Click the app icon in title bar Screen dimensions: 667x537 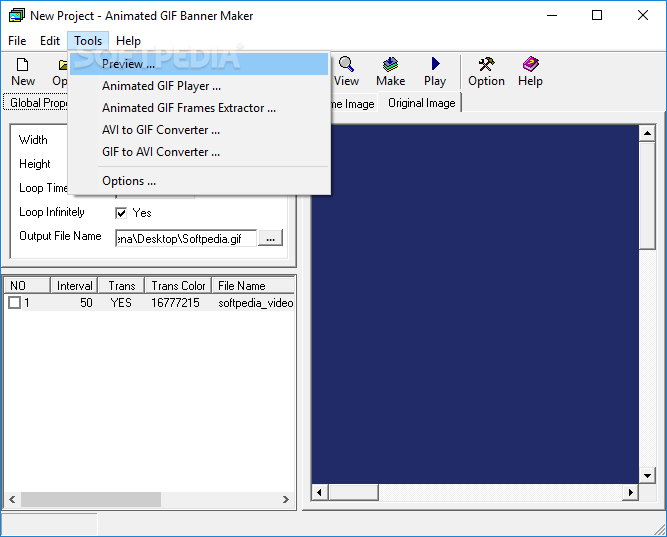[17, 16]
